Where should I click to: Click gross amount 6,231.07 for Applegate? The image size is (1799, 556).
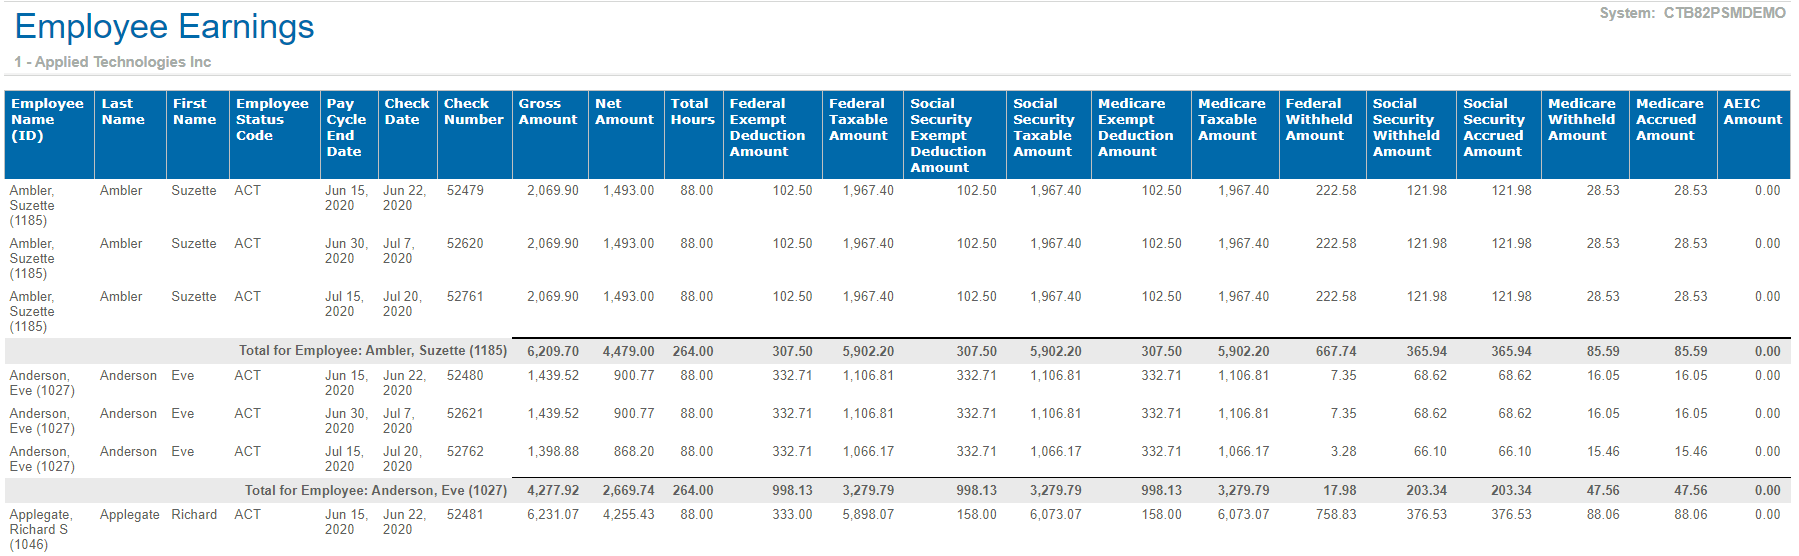tap(552, 514)
